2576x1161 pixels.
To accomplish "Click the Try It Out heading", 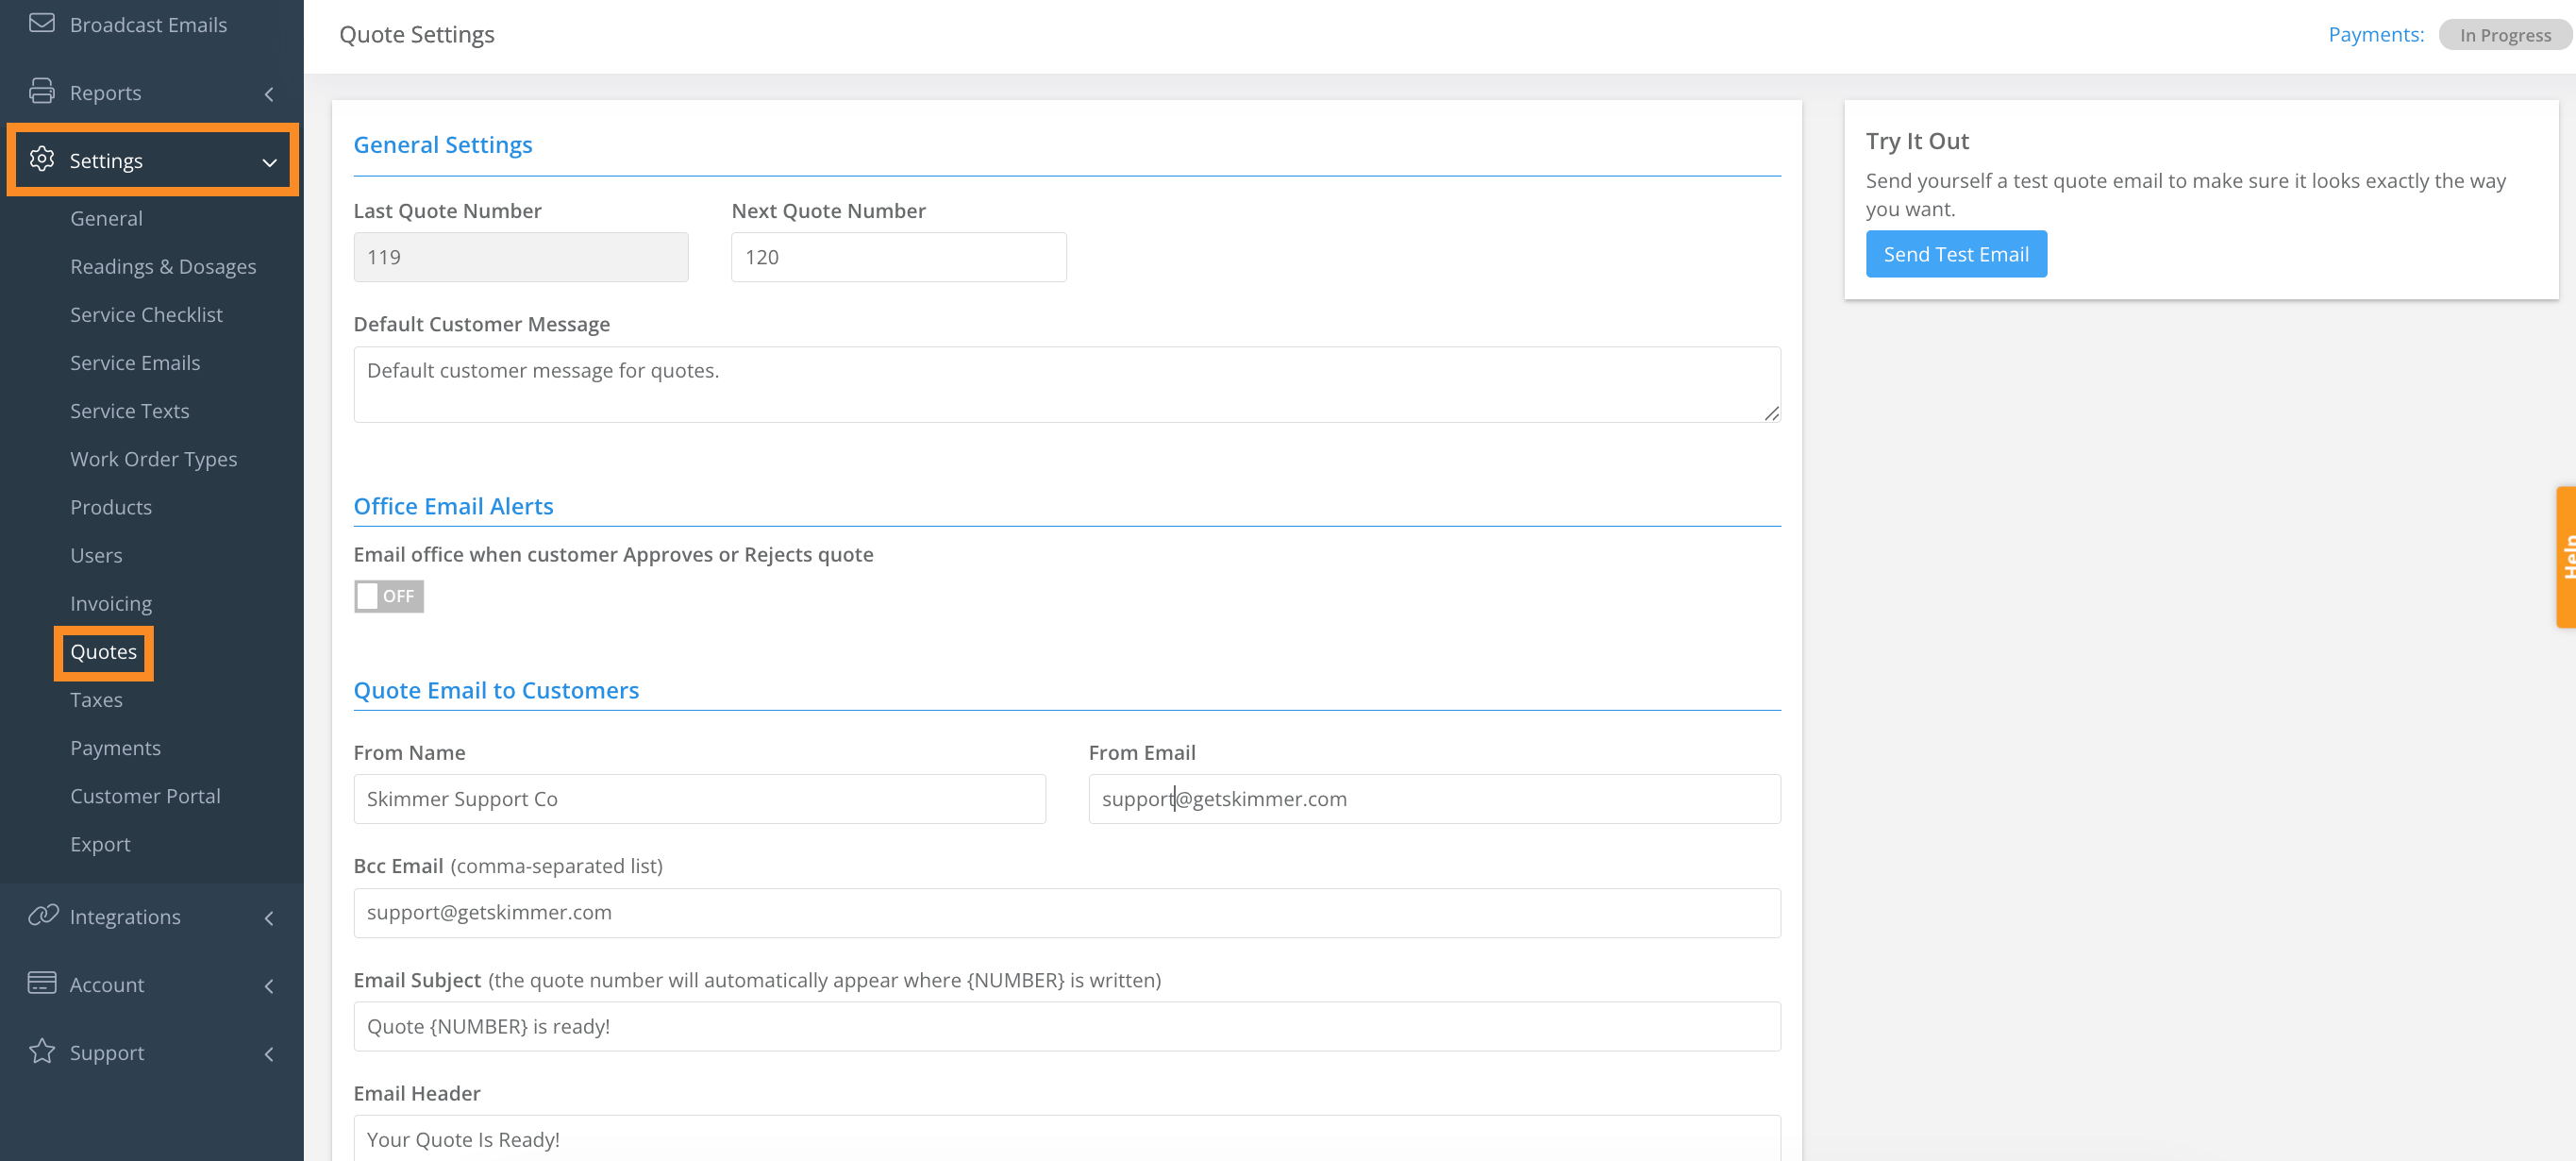I will click(1916, 141).
